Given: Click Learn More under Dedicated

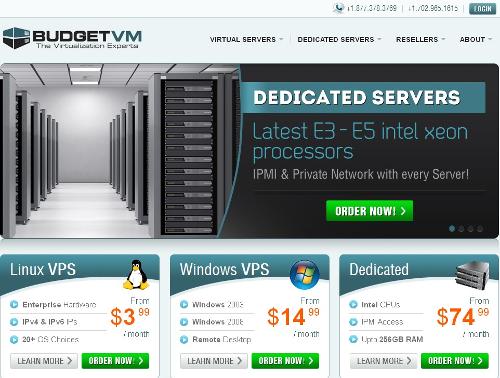Looking at the screenshot, I should pos(383,361).
